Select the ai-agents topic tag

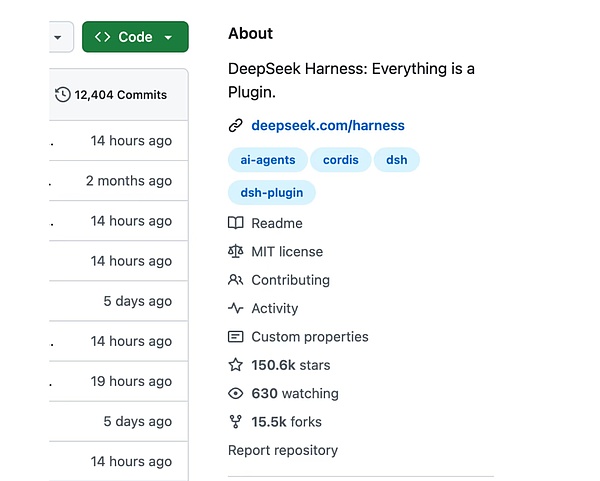coord(268,160)
